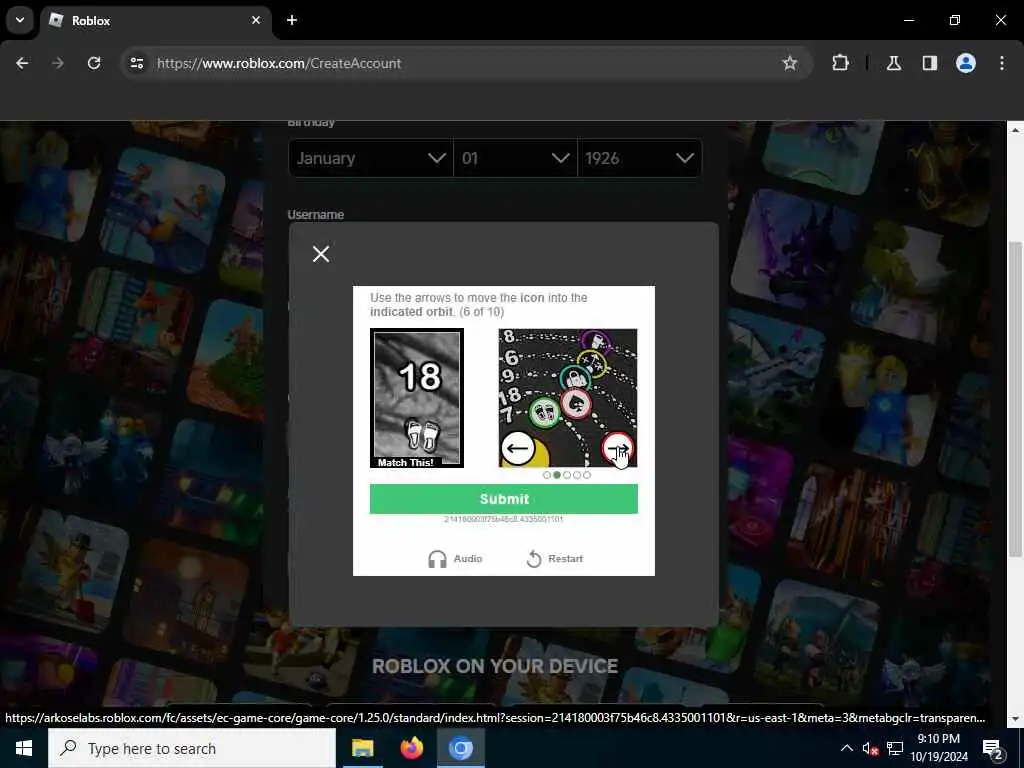Screen dimensions: 1024x768
Task: Select the first progress dot under the puzzle
Action: [547, 475]
